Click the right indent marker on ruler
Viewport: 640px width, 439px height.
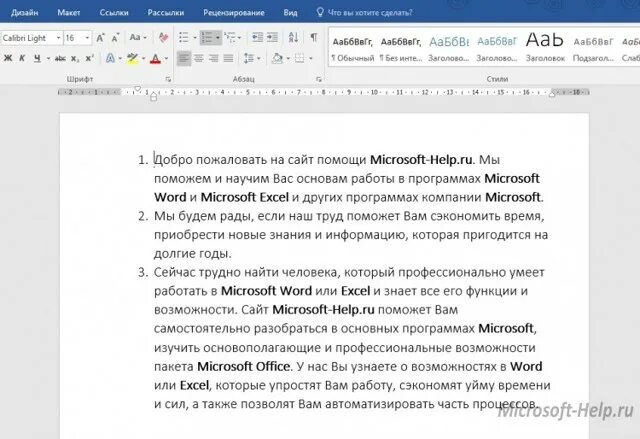point(552,94)
